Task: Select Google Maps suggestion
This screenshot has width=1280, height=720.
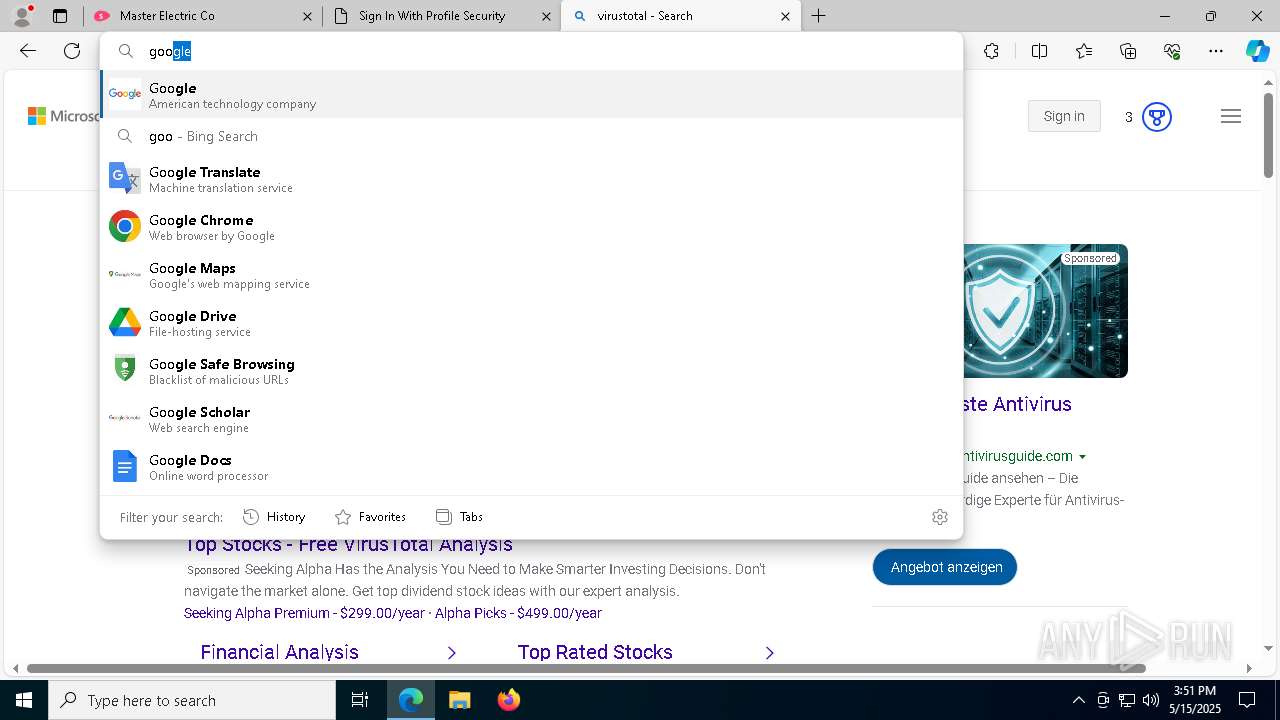Action: coord(531,275)
